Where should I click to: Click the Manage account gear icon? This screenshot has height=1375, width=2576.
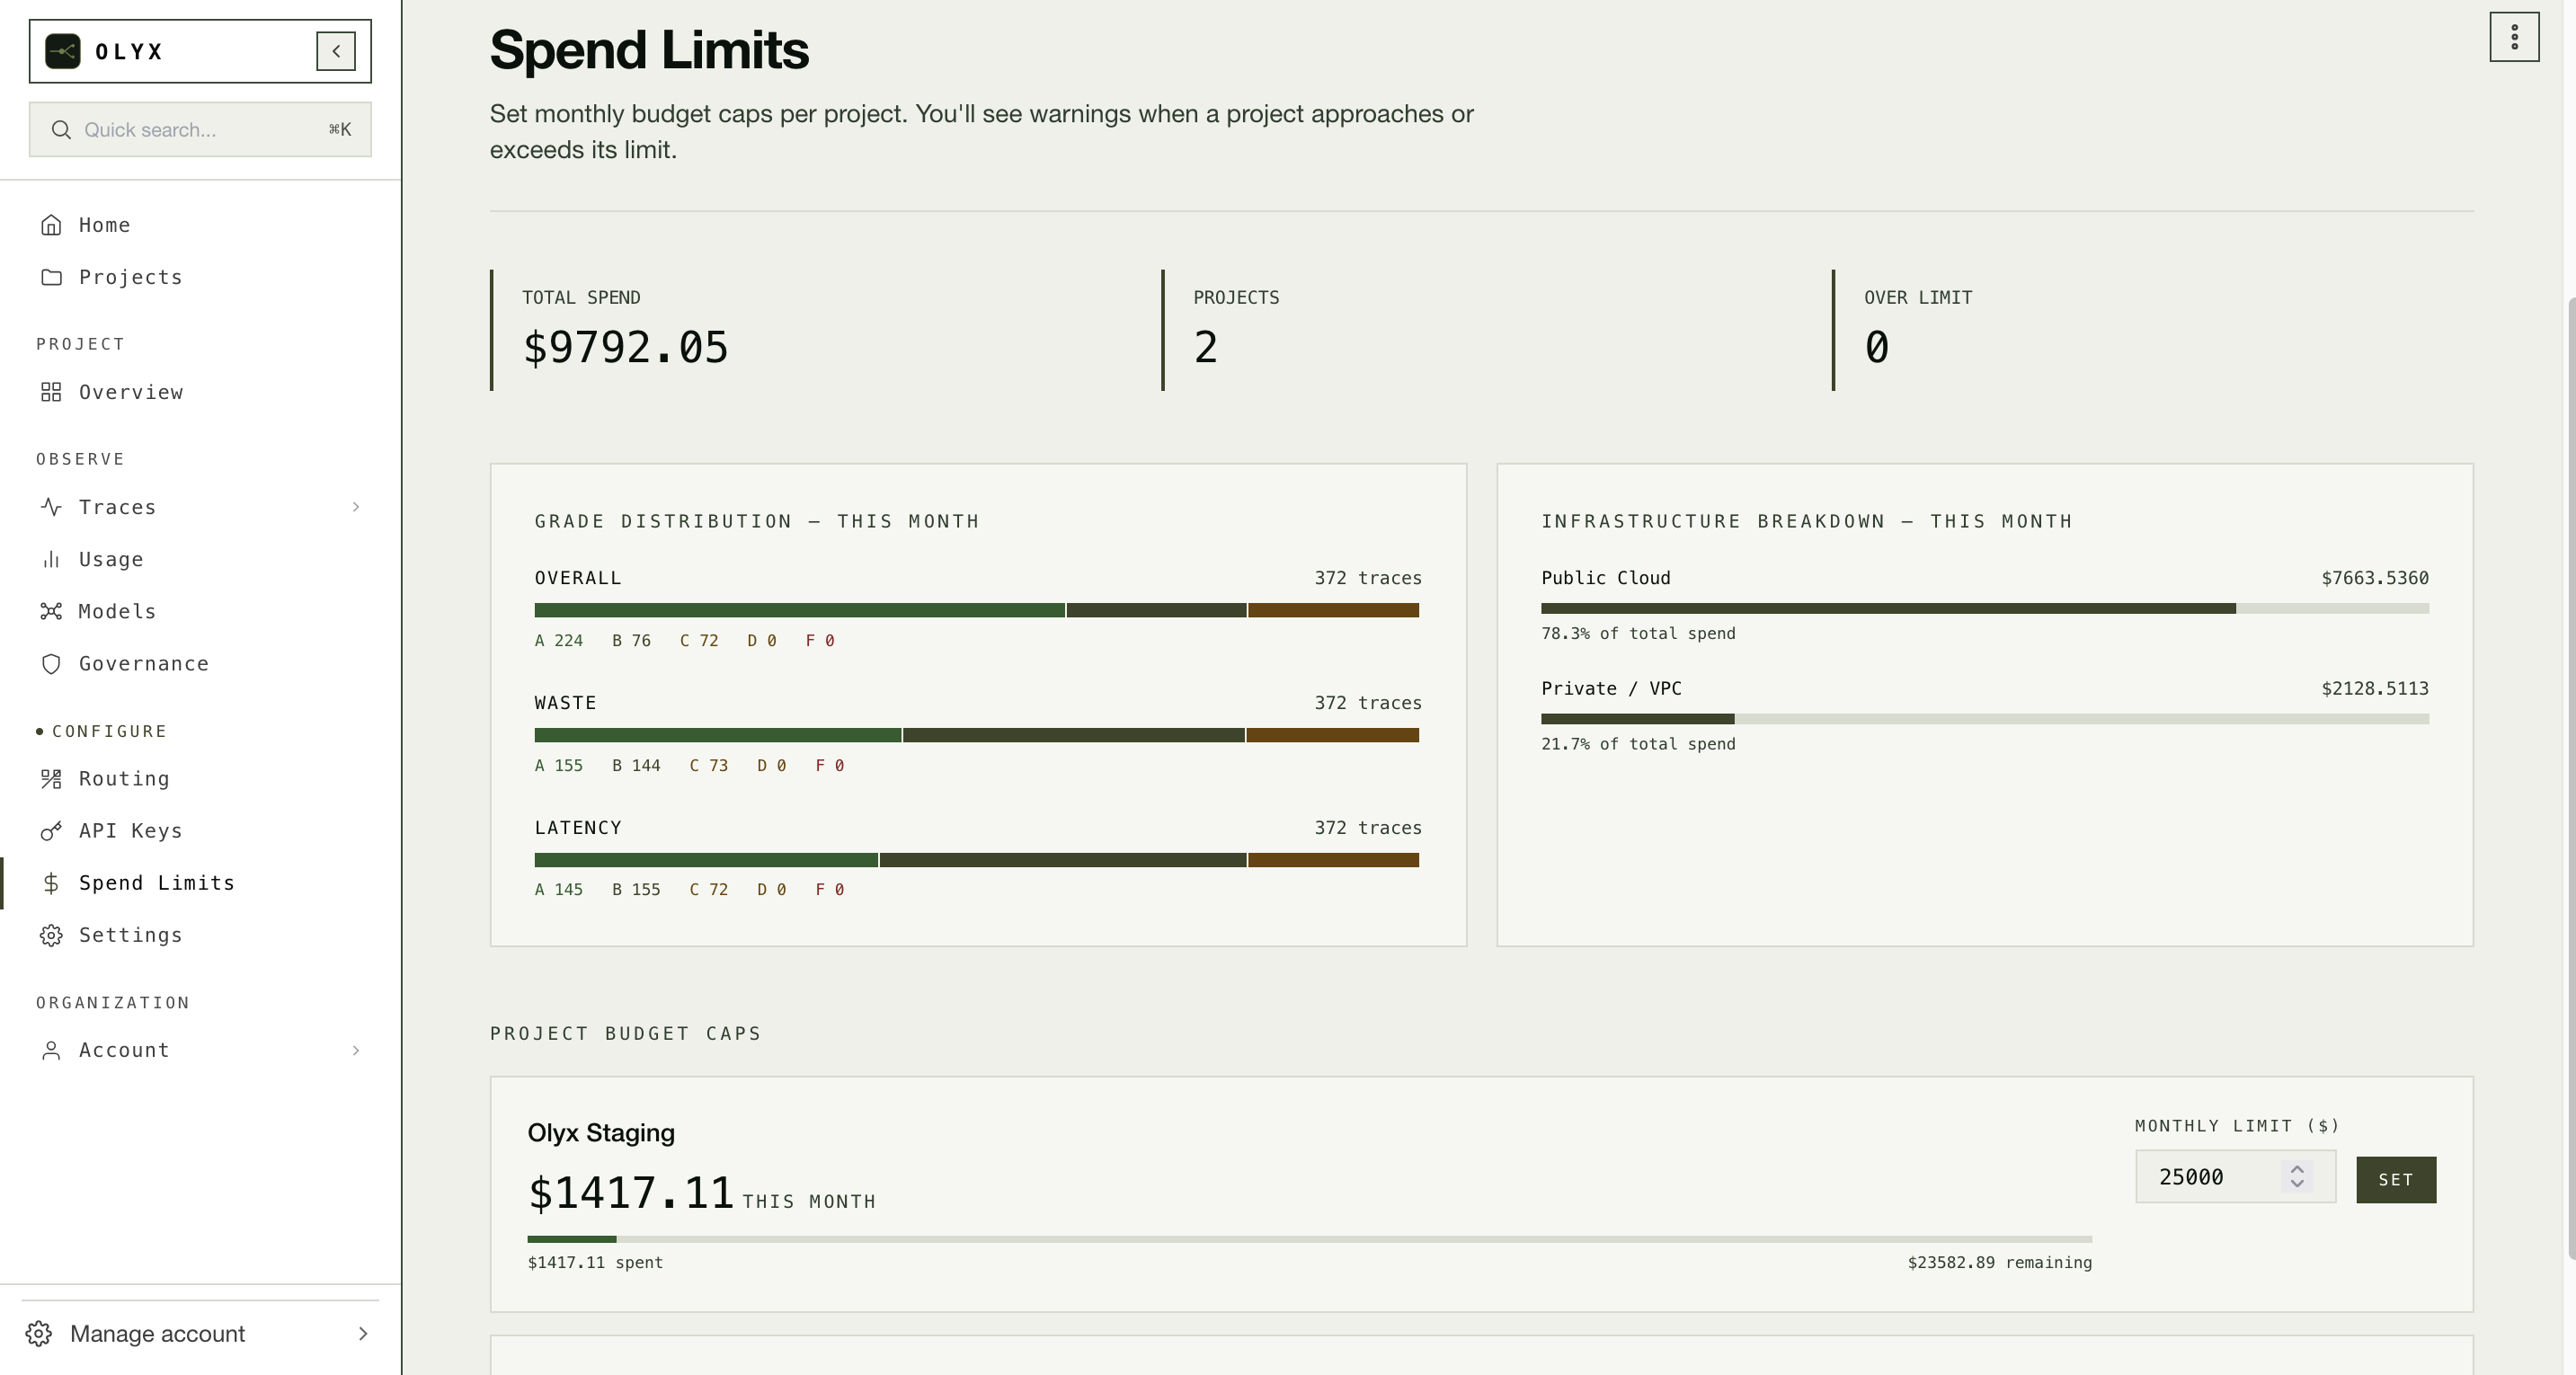point(39,1334)
